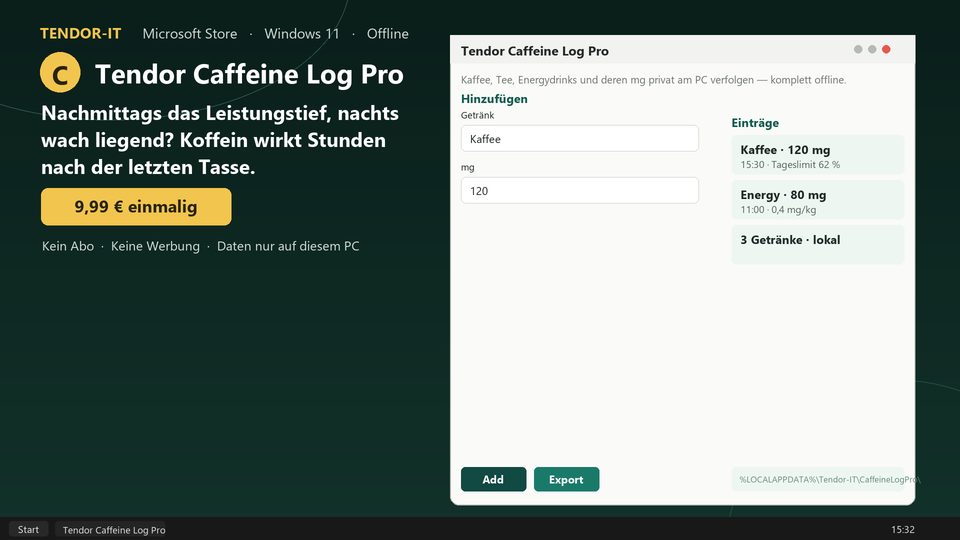Click the Keine Werbung text

click(155, 246)
